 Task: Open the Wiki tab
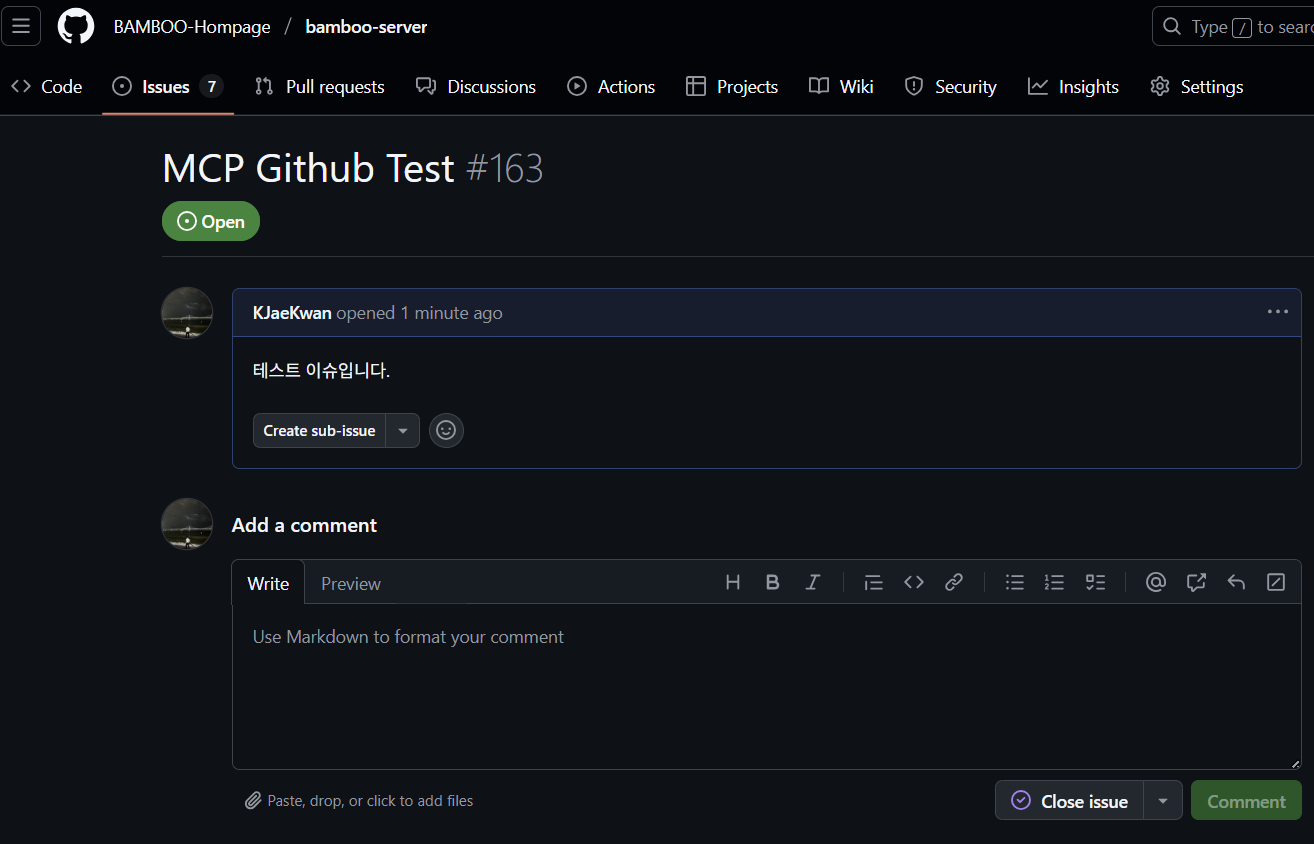coord(841,87)
